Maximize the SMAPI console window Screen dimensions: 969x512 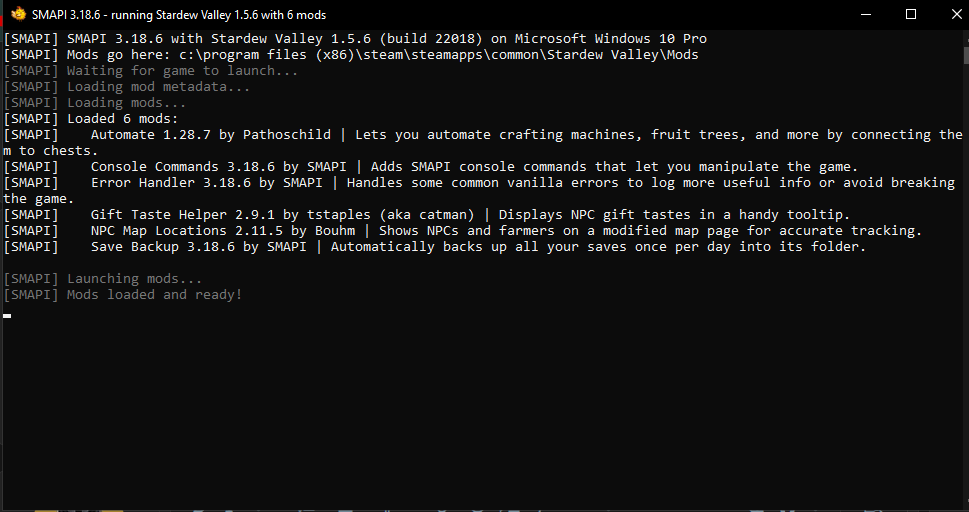[x=911, y=14]
